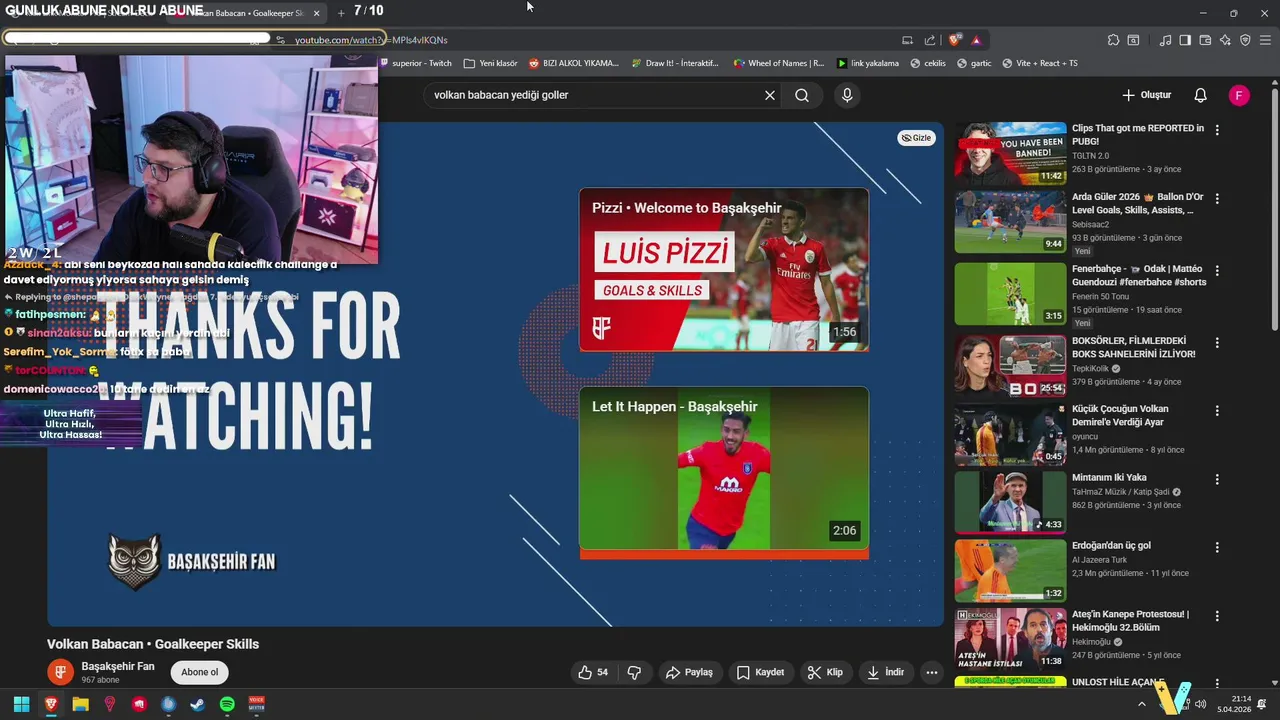Open Brave VPN shield icon
This screenshot has width=1280, height=720.
pos(1245,40)
